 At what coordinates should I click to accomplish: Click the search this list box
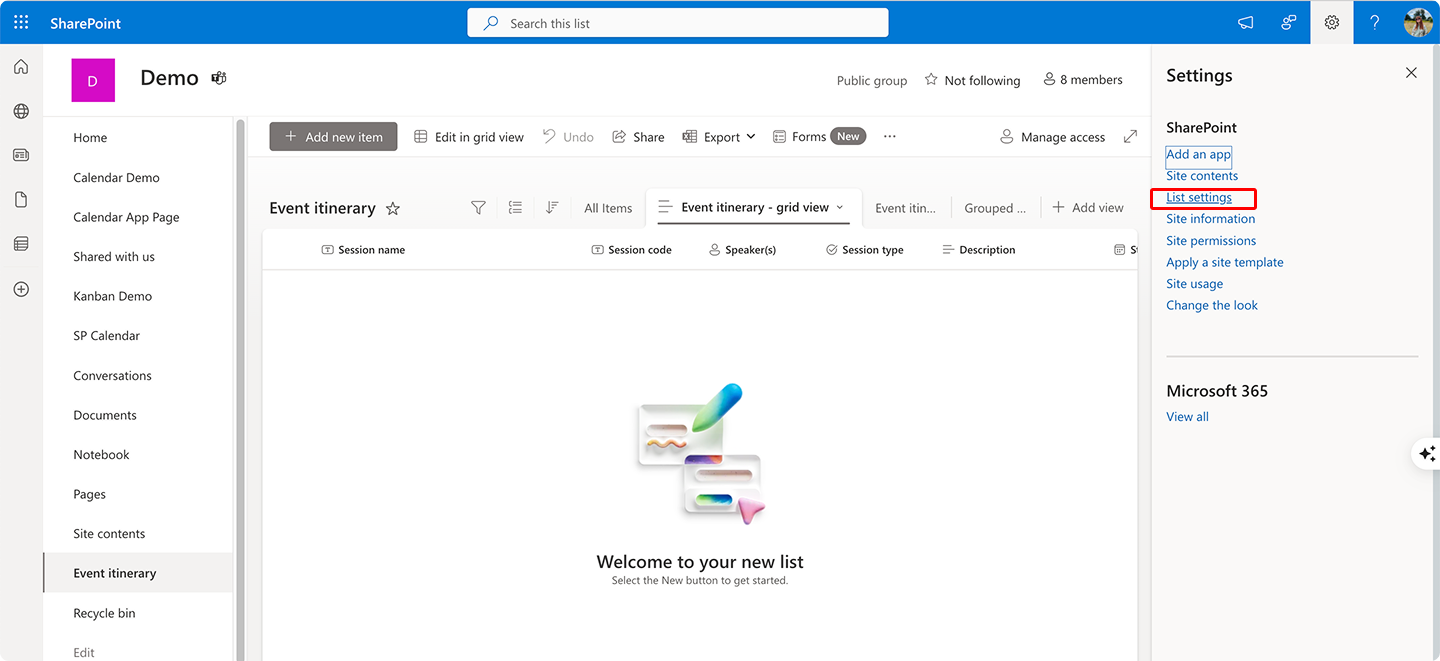pyautogui.click(x=678, y=23)
